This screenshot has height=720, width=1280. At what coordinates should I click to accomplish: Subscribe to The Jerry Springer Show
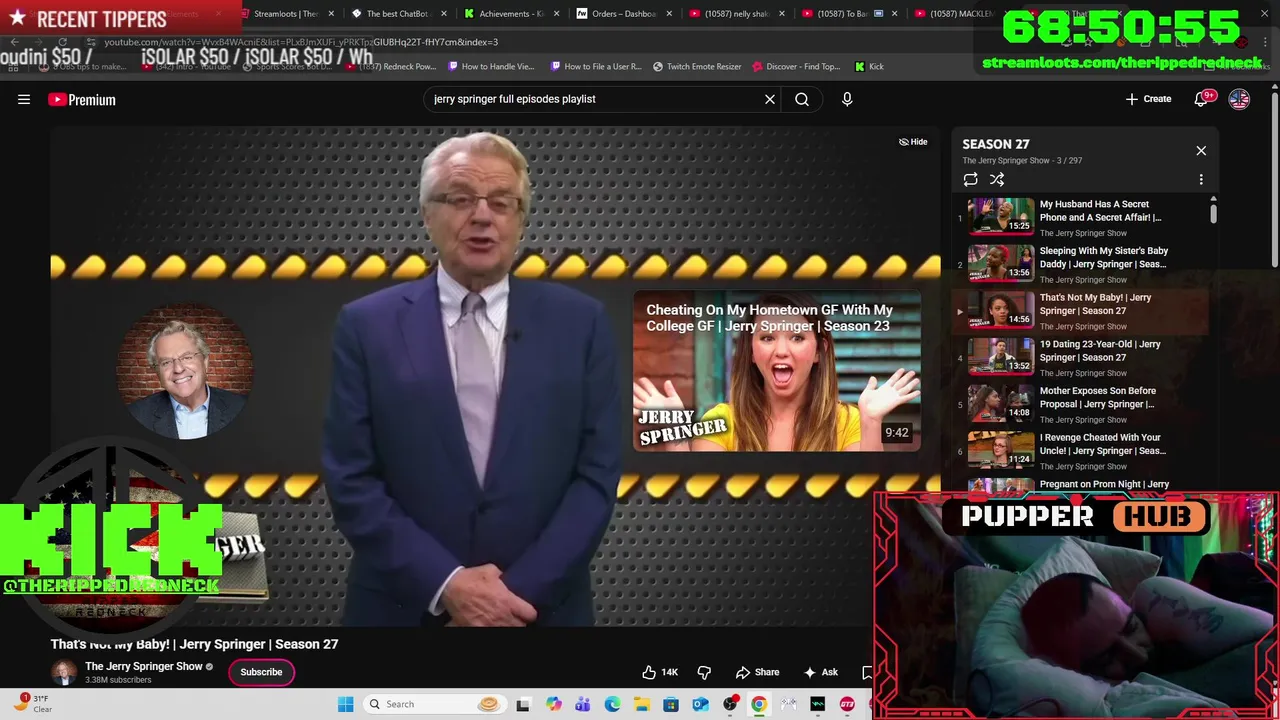click(261, 672)
